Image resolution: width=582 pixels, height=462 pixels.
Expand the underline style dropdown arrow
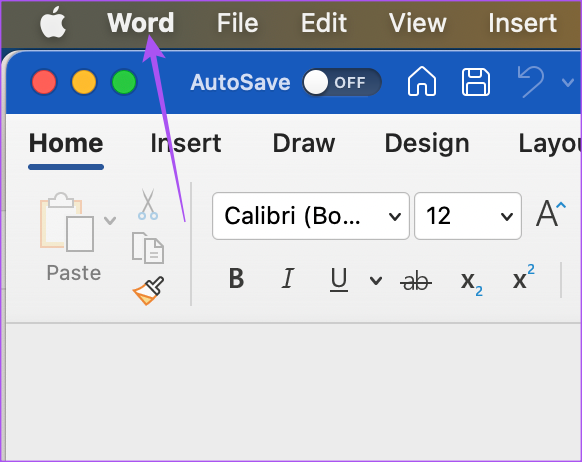tap(376, 281)
